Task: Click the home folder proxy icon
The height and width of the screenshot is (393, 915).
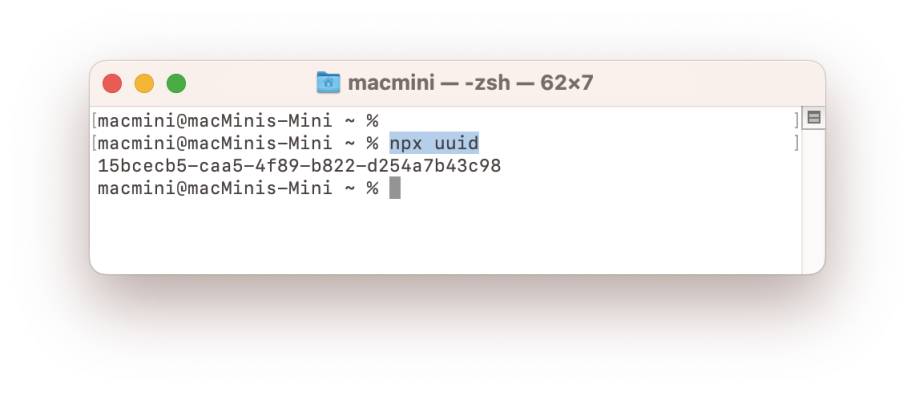Action: coord(328,82)
